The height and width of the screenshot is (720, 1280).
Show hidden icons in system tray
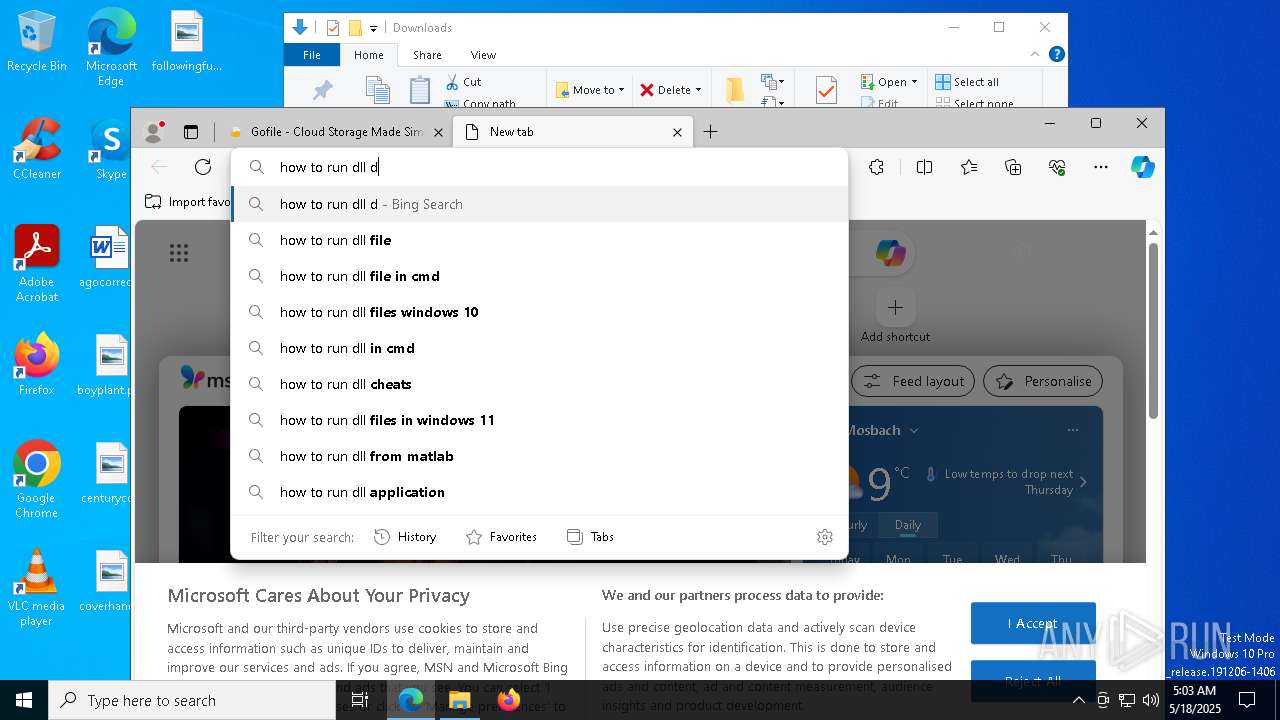pyautogui.click(x=1078, y=700)
